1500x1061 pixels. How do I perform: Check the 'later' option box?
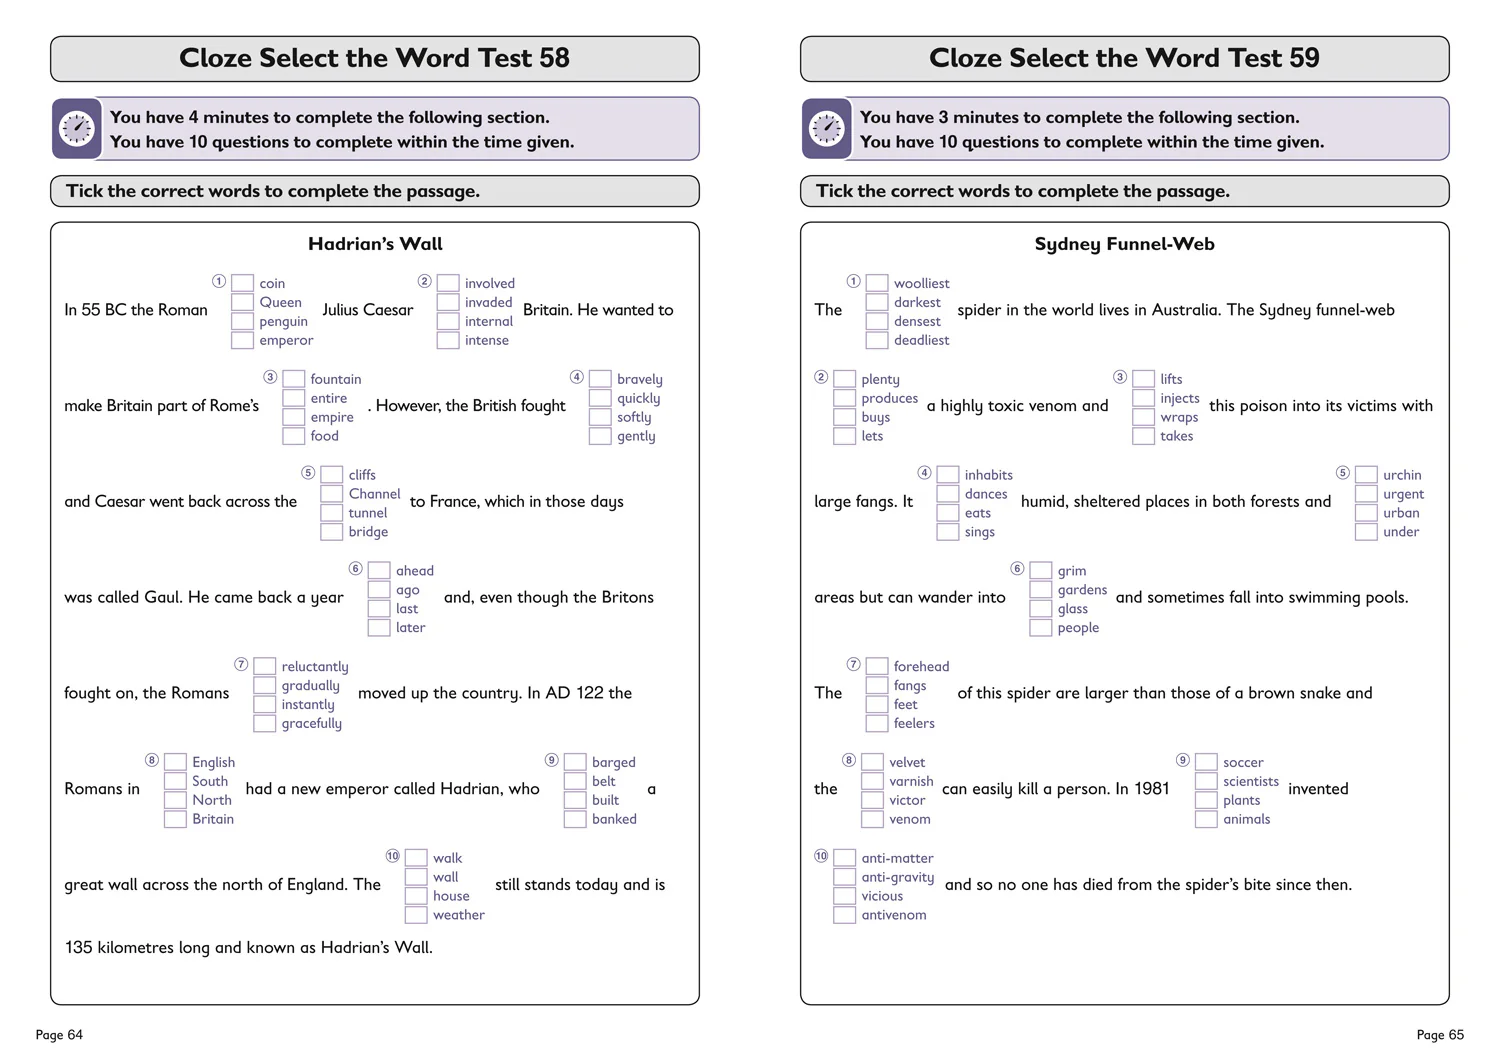coord(379,628)
